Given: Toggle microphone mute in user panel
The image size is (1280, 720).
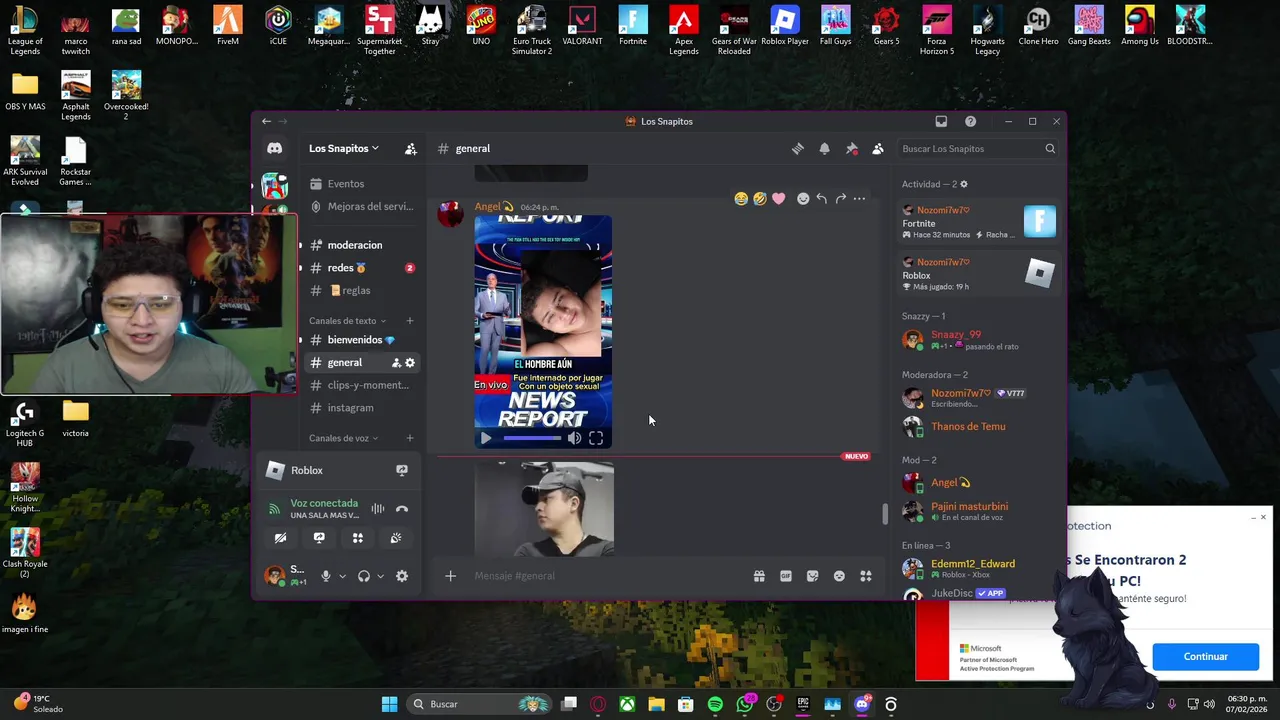Looking at the screenshot, I should point(325,576).
